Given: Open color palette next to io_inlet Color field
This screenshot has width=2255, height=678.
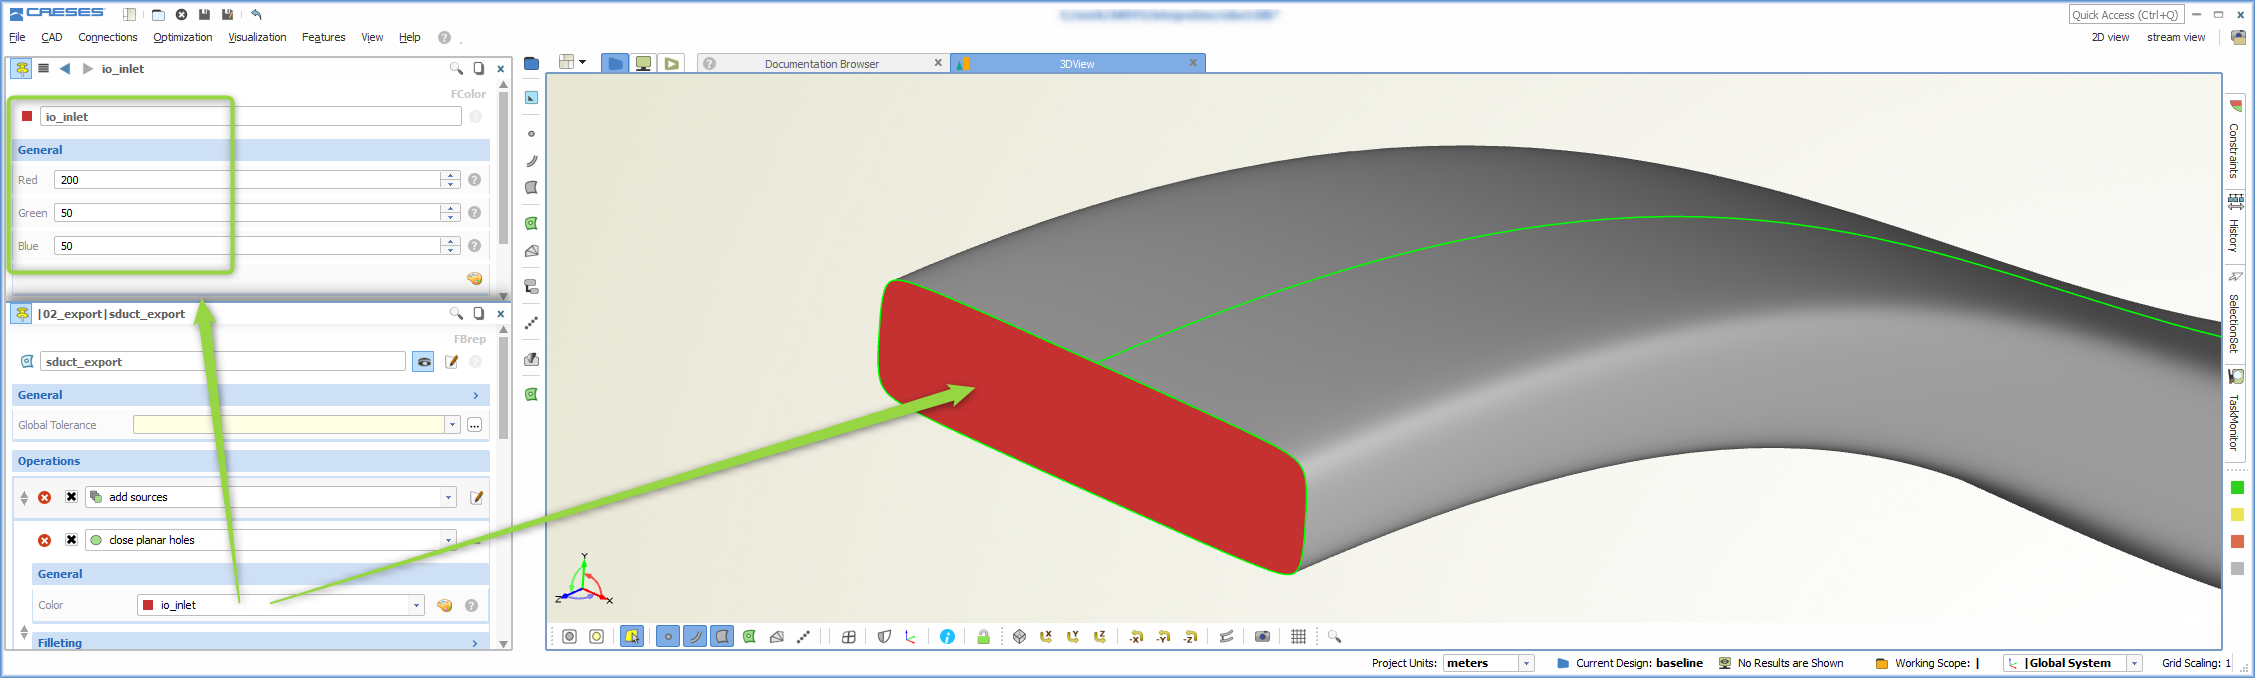Looking at the screenshot, I should [x=445, y=605].
